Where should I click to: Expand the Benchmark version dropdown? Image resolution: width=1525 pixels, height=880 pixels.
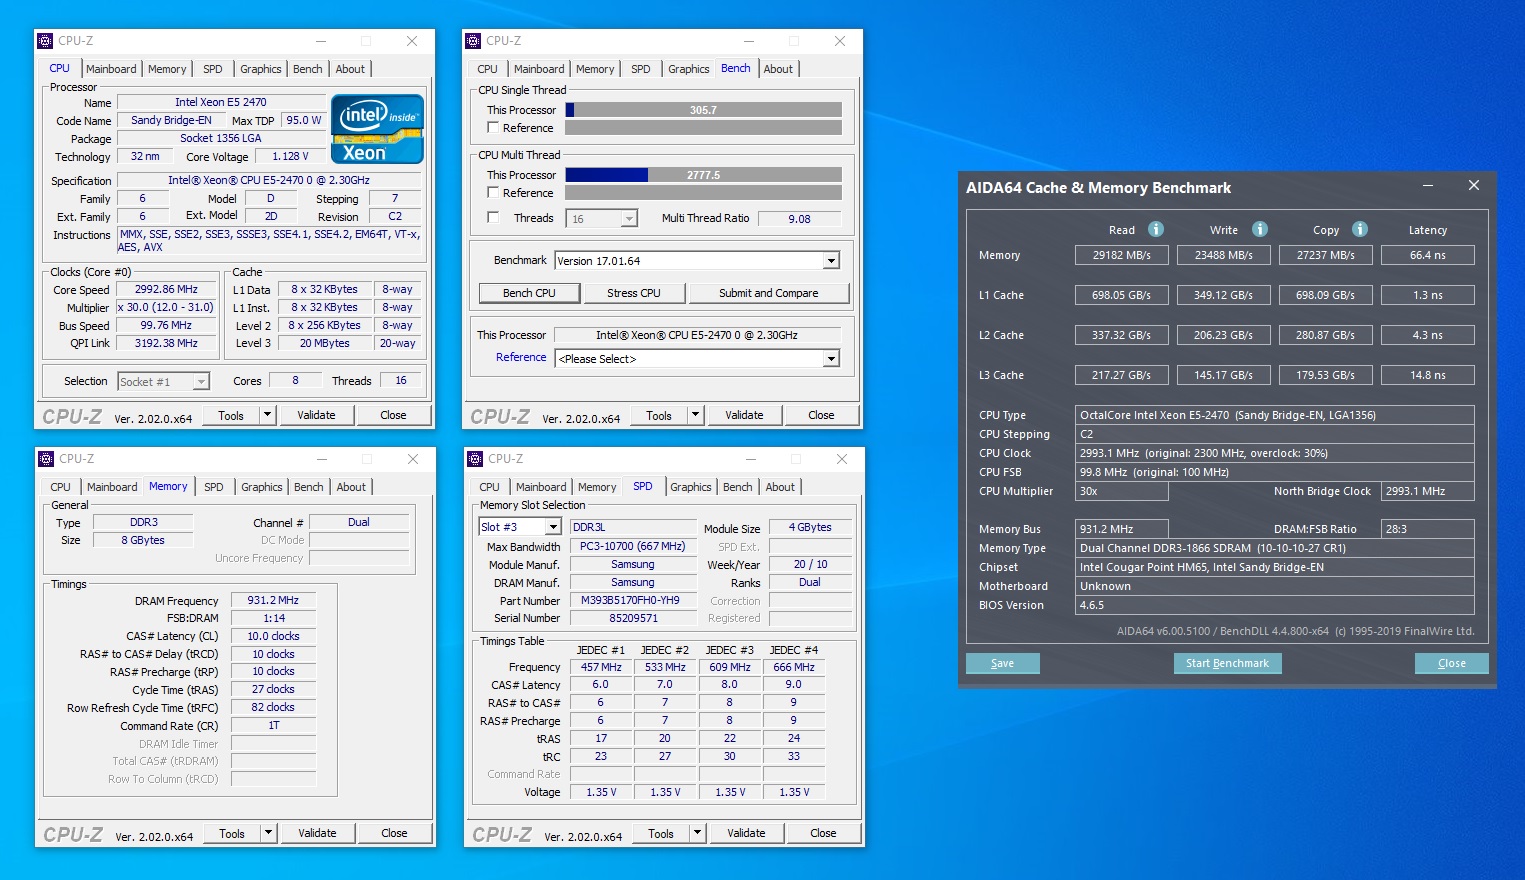click(x=831, y=261)
